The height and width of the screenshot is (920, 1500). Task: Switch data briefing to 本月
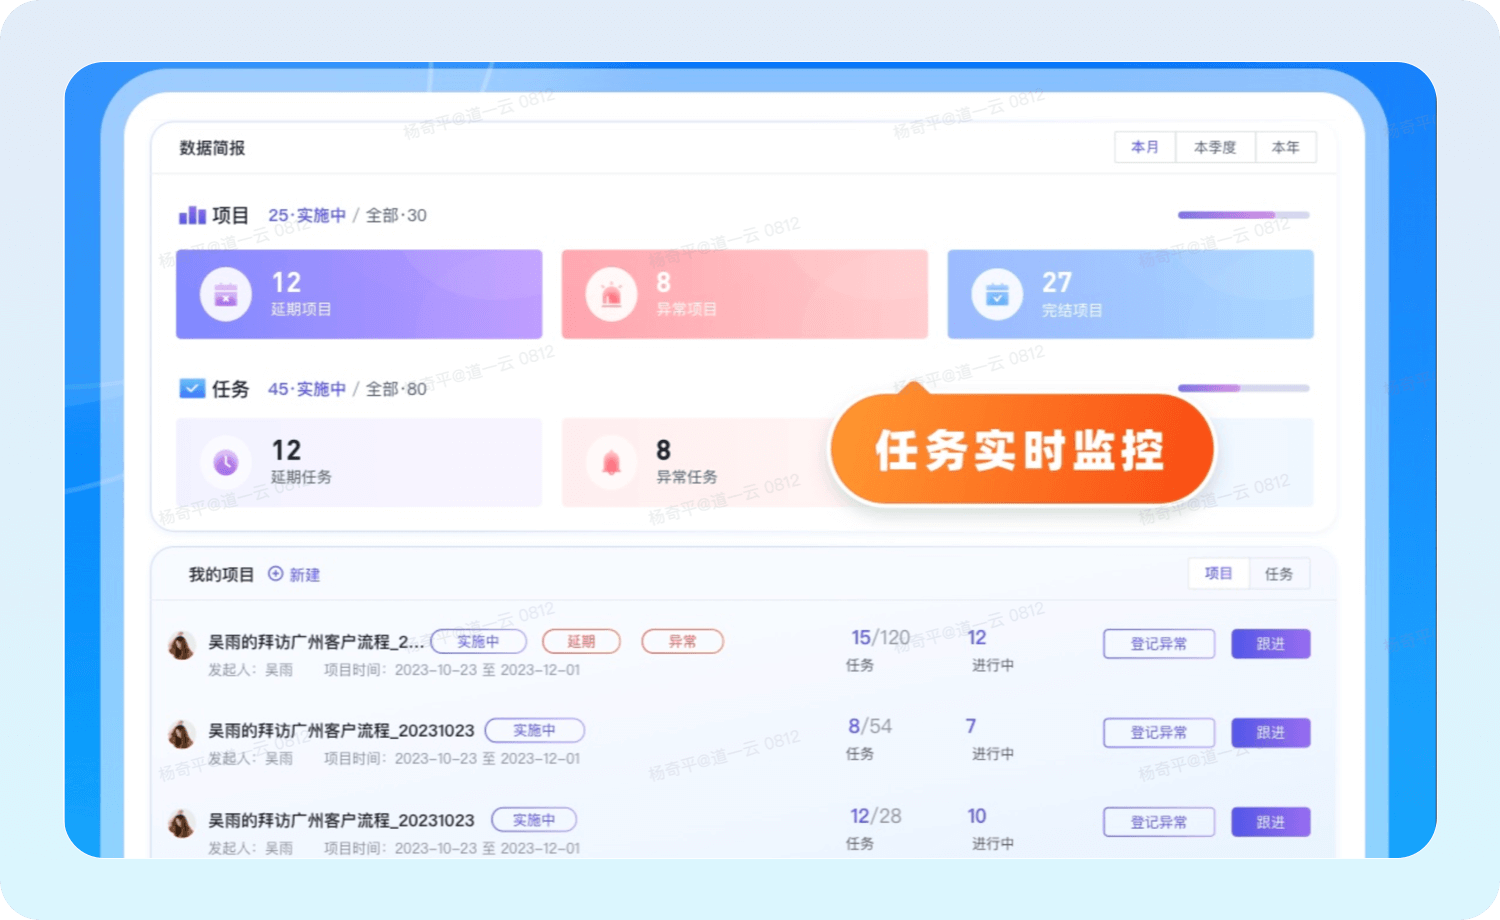pyautogui.click(x=1145, y=147)
